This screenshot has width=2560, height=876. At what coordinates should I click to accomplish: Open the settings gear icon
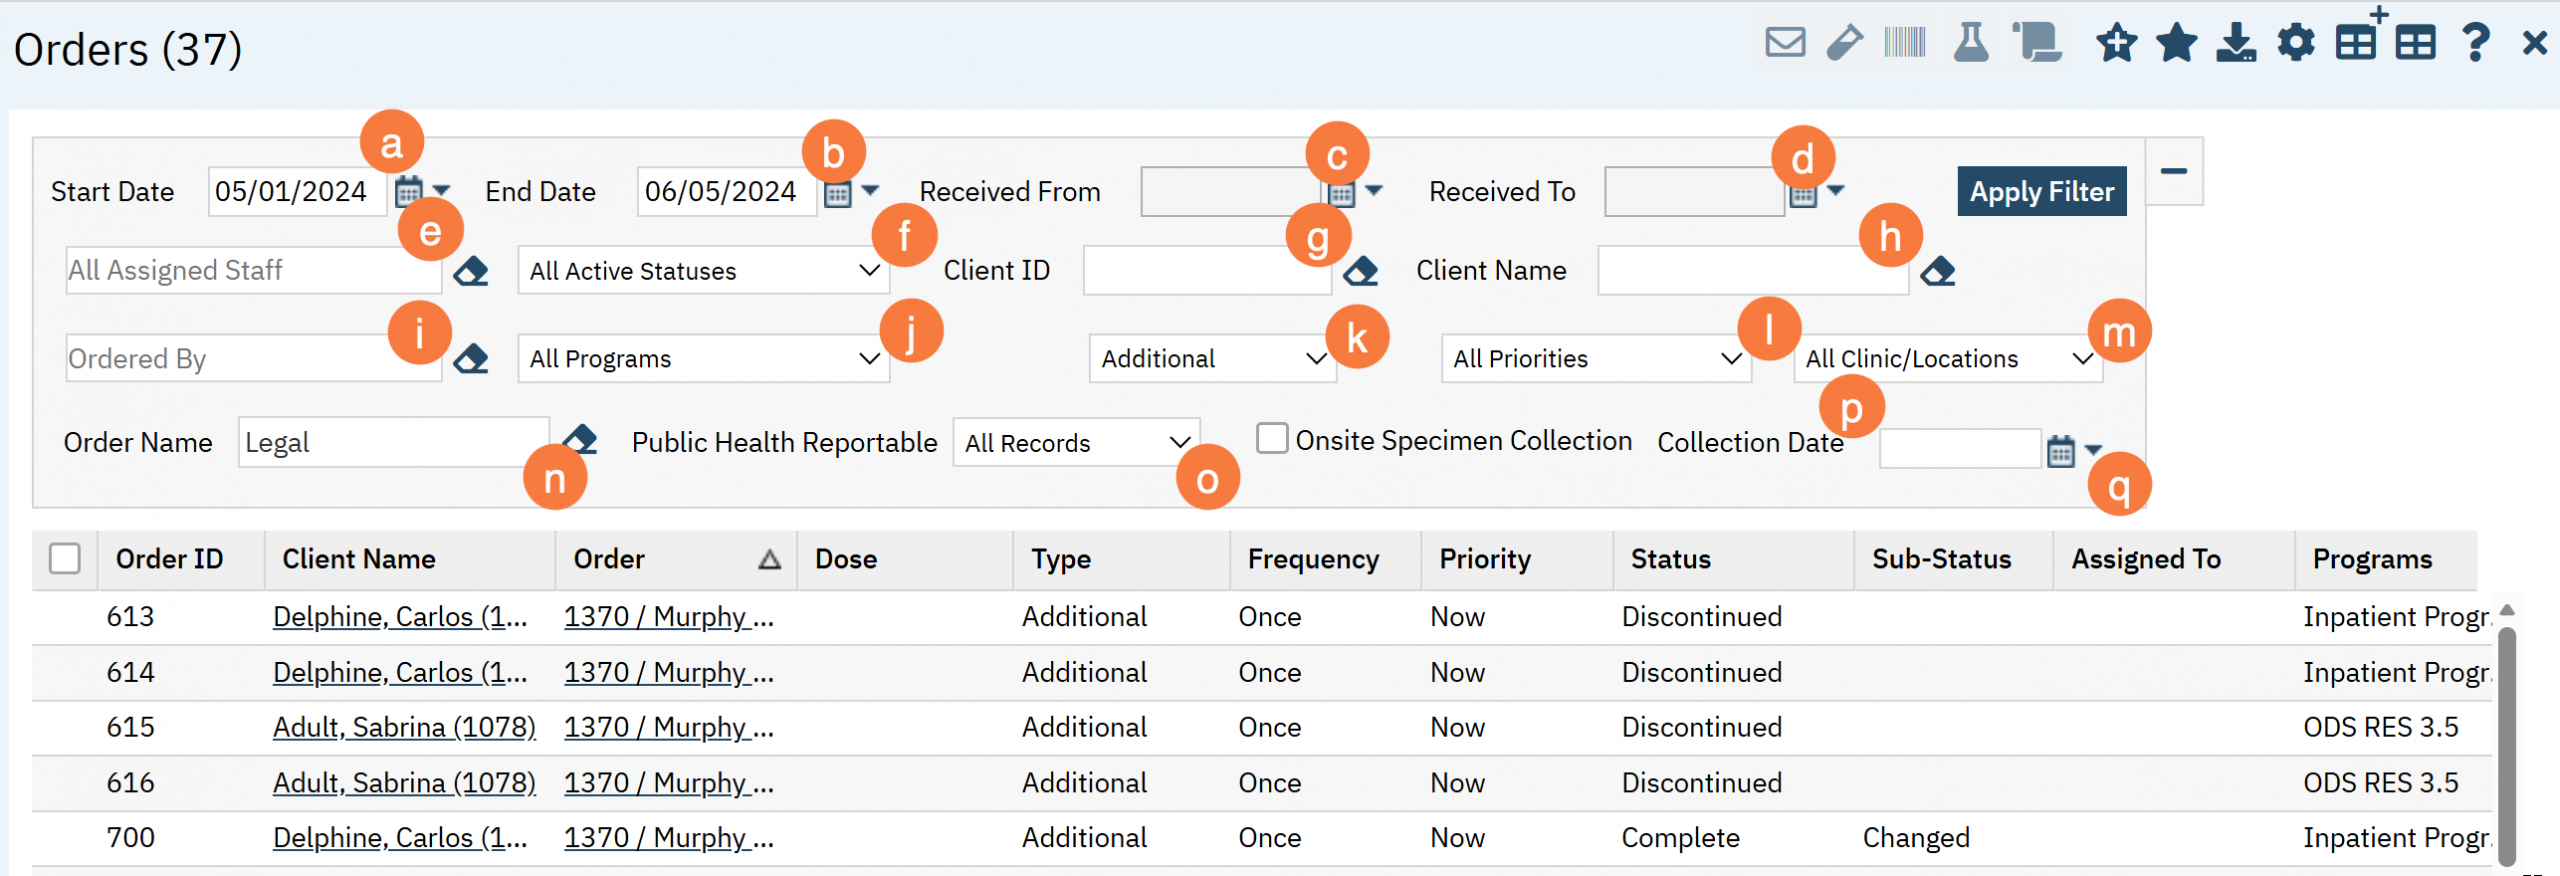pos(2295,43)
